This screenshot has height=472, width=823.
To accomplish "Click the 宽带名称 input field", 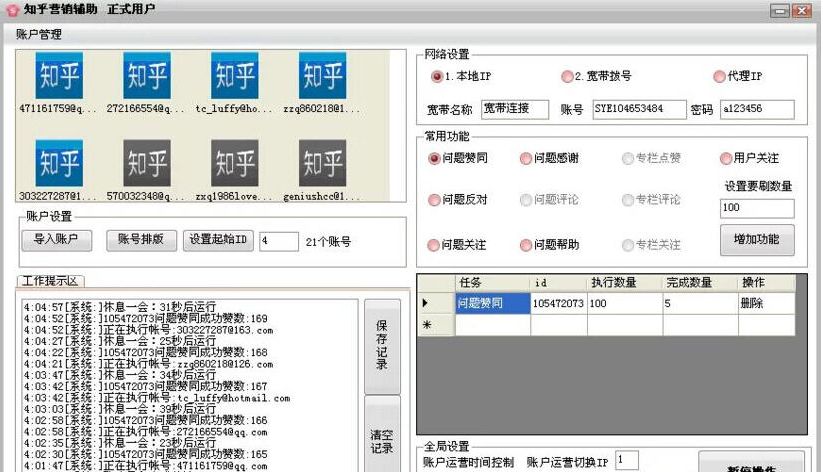I will [x=515, y=109].
